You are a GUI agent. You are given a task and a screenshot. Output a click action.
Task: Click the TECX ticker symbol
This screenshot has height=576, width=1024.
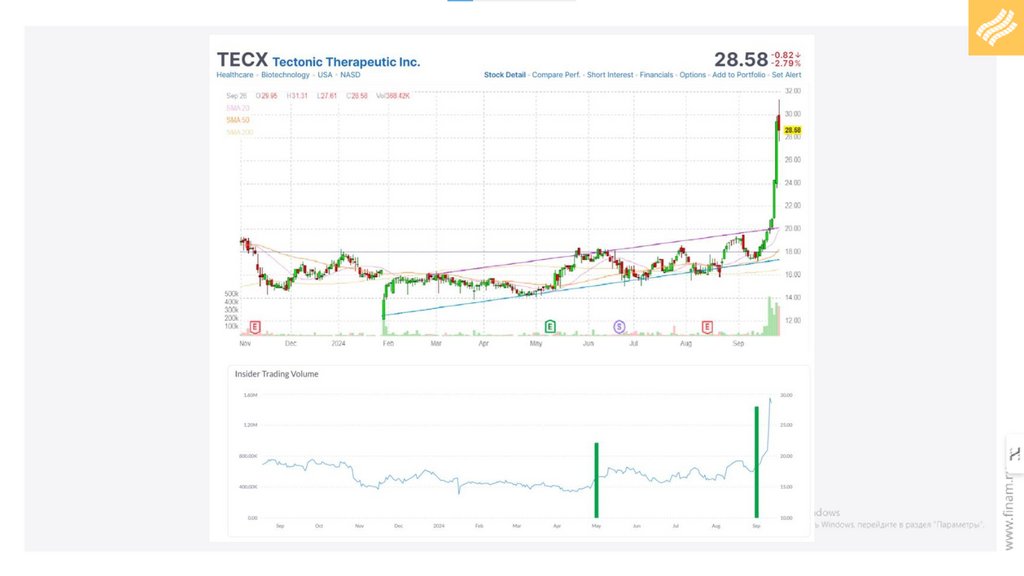[242, 59]
